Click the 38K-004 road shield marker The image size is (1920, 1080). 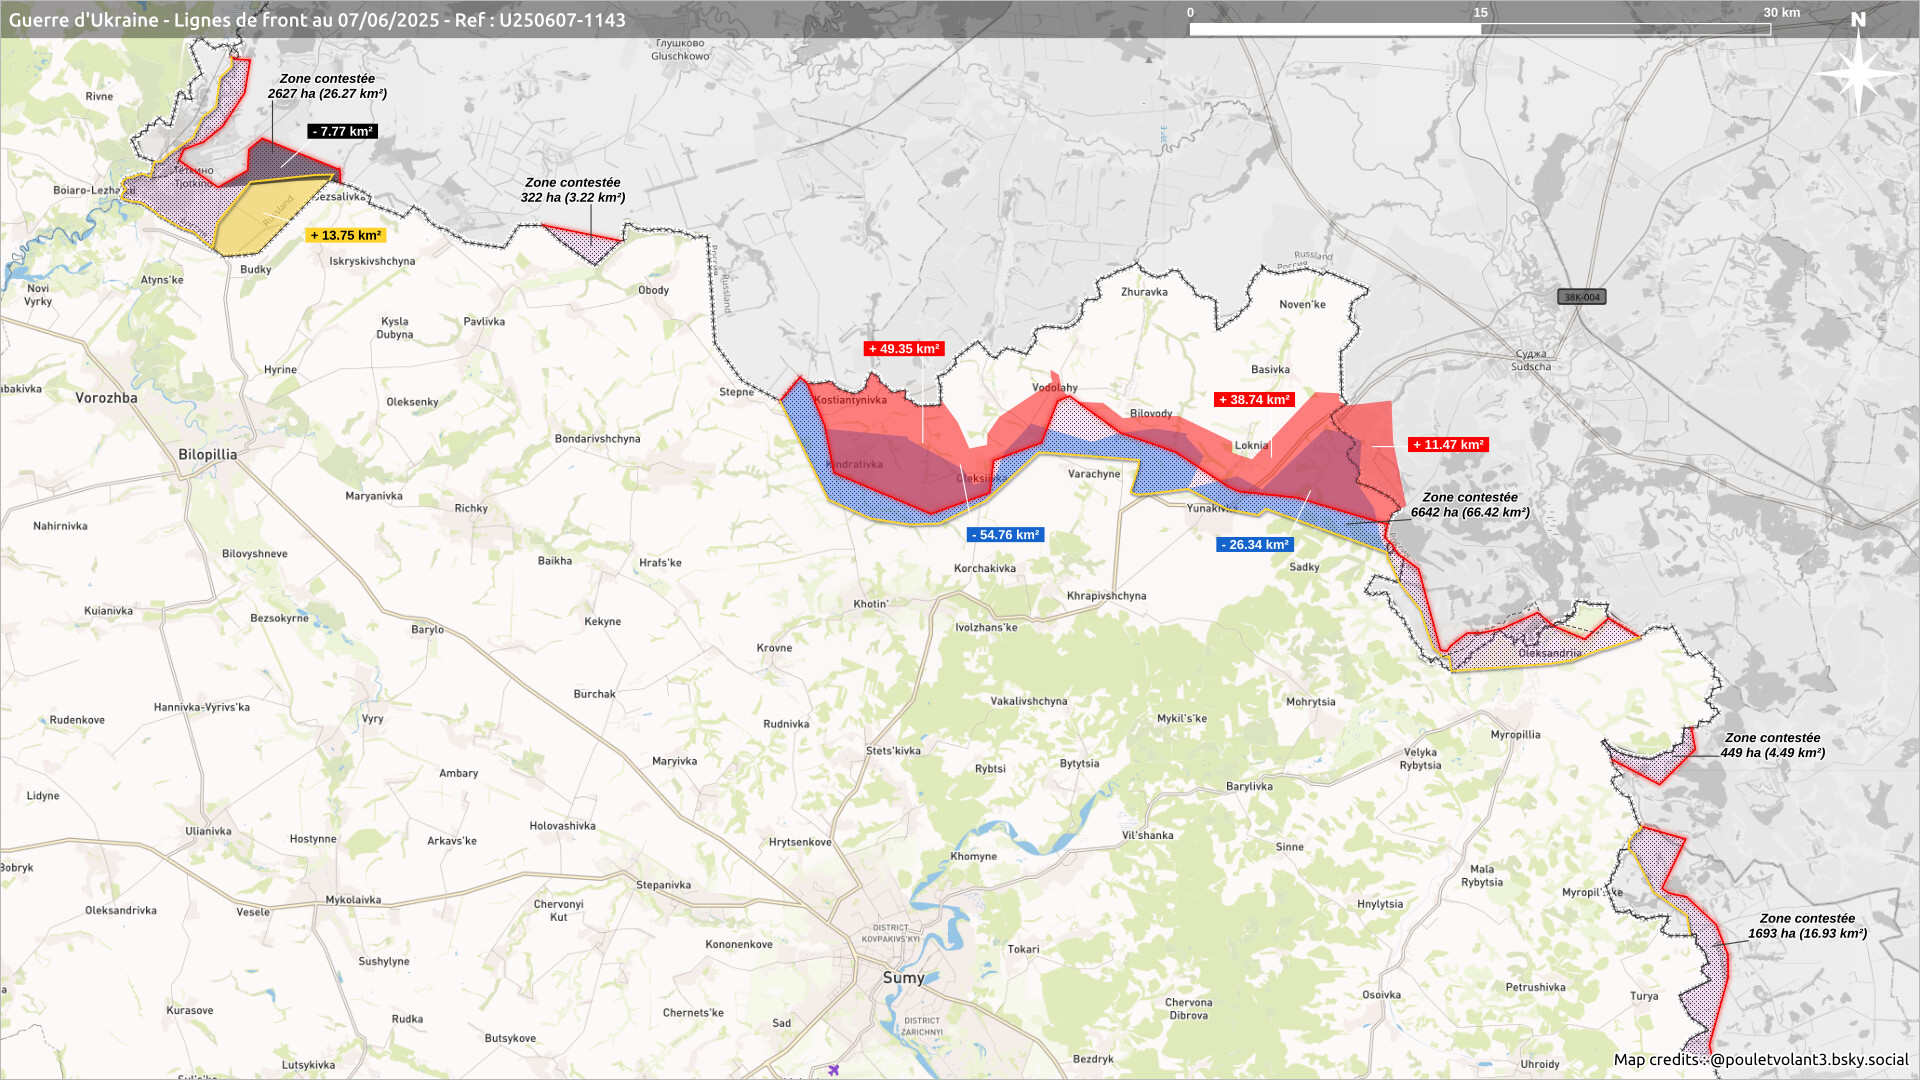pyautogui.click(x=1581, y=297)
